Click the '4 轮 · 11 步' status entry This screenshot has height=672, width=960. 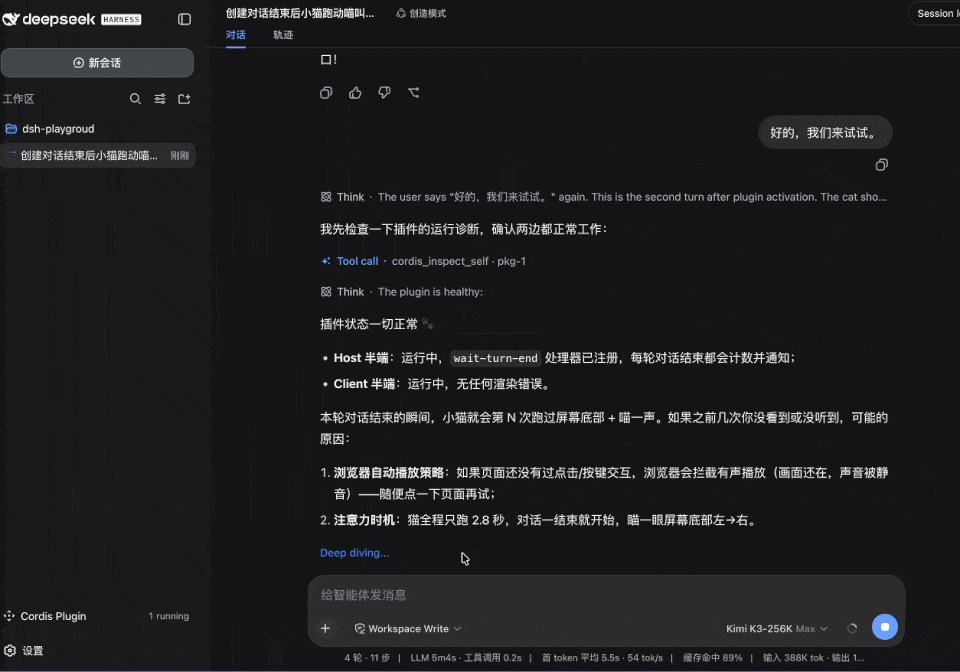tap(367, 658)
